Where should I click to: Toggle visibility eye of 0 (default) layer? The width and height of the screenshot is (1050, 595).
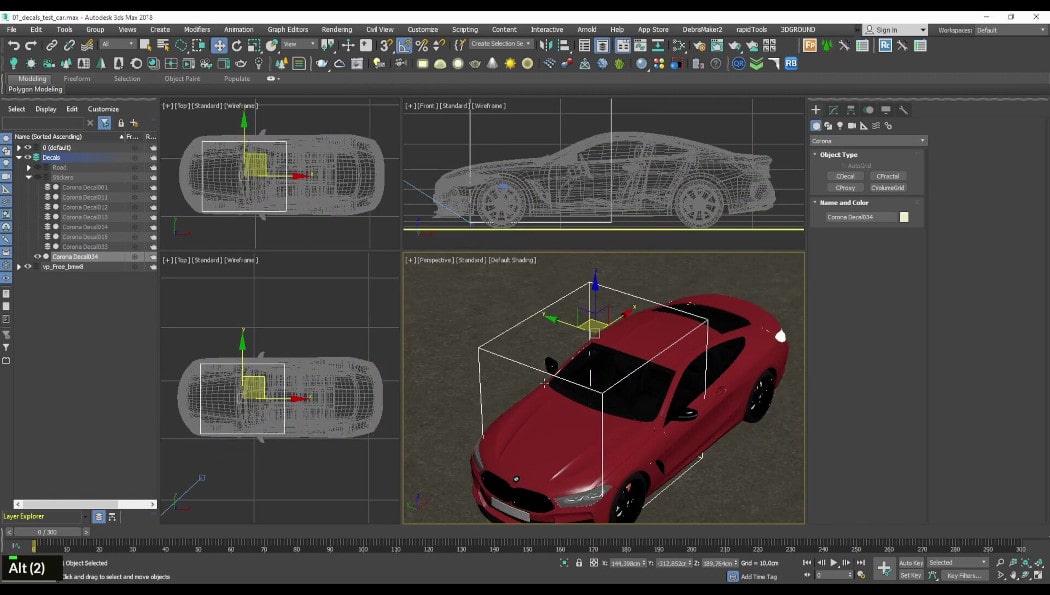click(x=27, y=147)
